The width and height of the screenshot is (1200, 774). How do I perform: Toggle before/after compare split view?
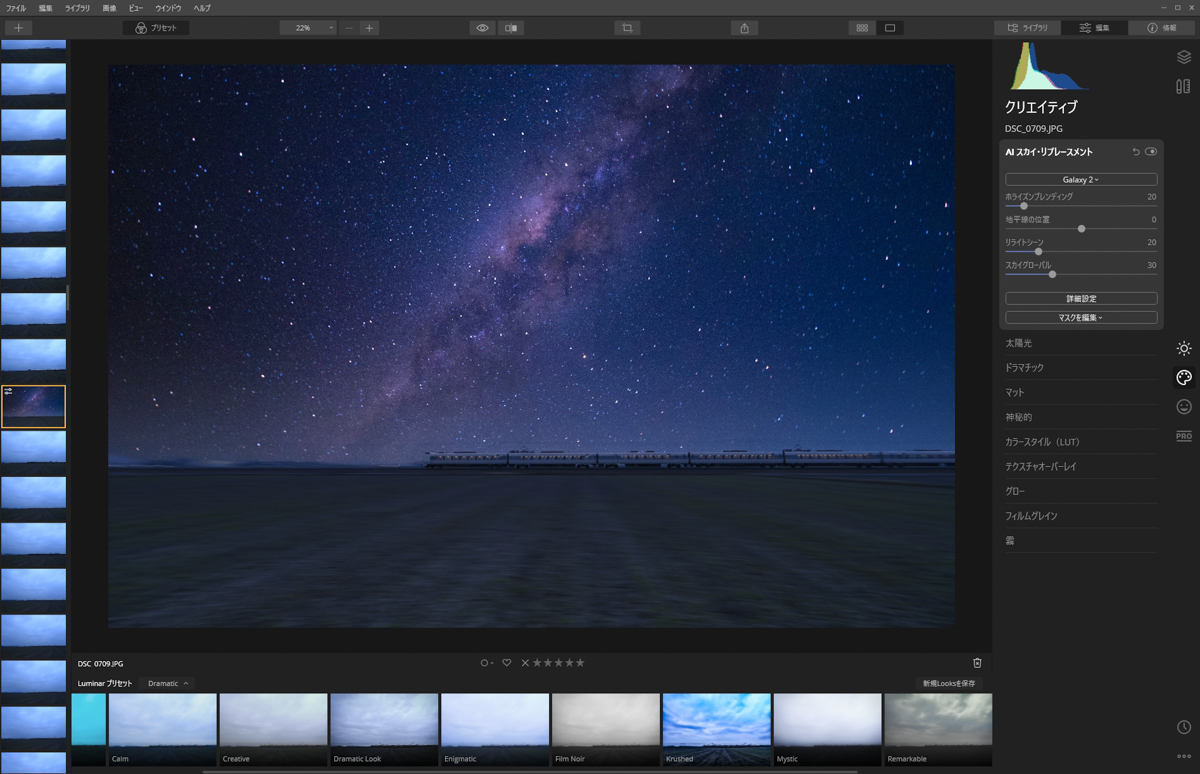(511, 28)
